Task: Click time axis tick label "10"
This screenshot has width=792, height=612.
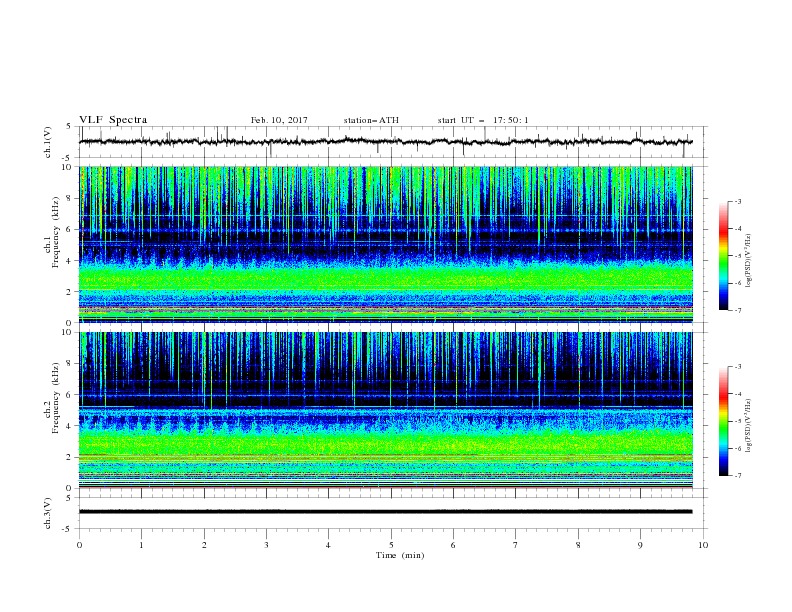Action: pyautogui.click(x=703, y=545)
